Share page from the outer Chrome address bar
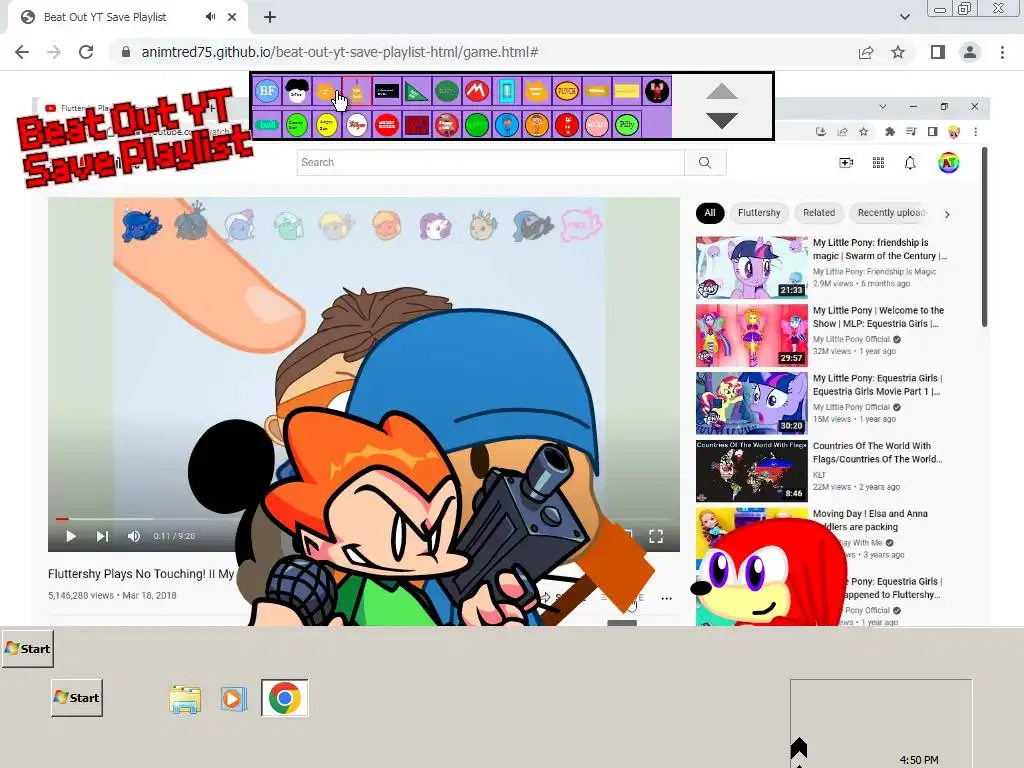 (866, 52)
